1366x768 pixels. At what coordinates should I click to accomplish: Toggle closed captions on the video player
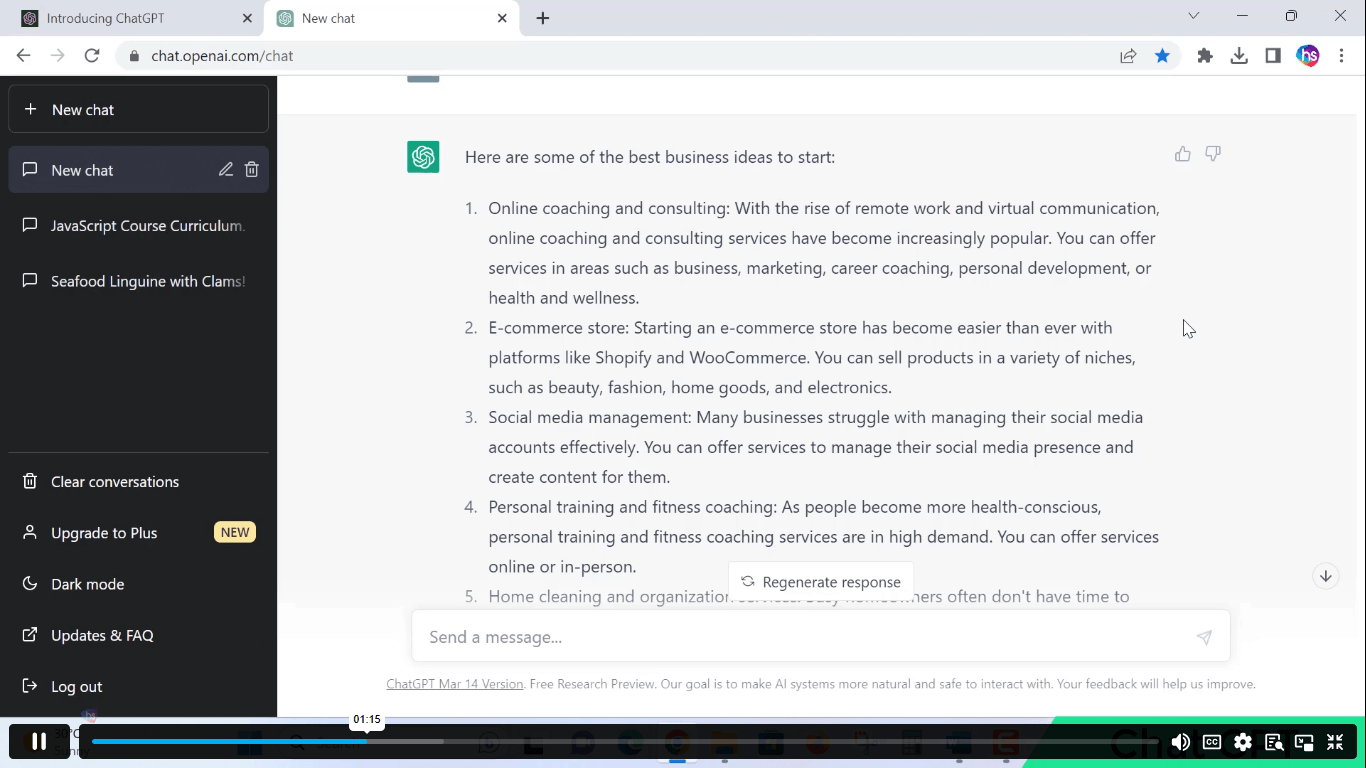[1211, 742]
